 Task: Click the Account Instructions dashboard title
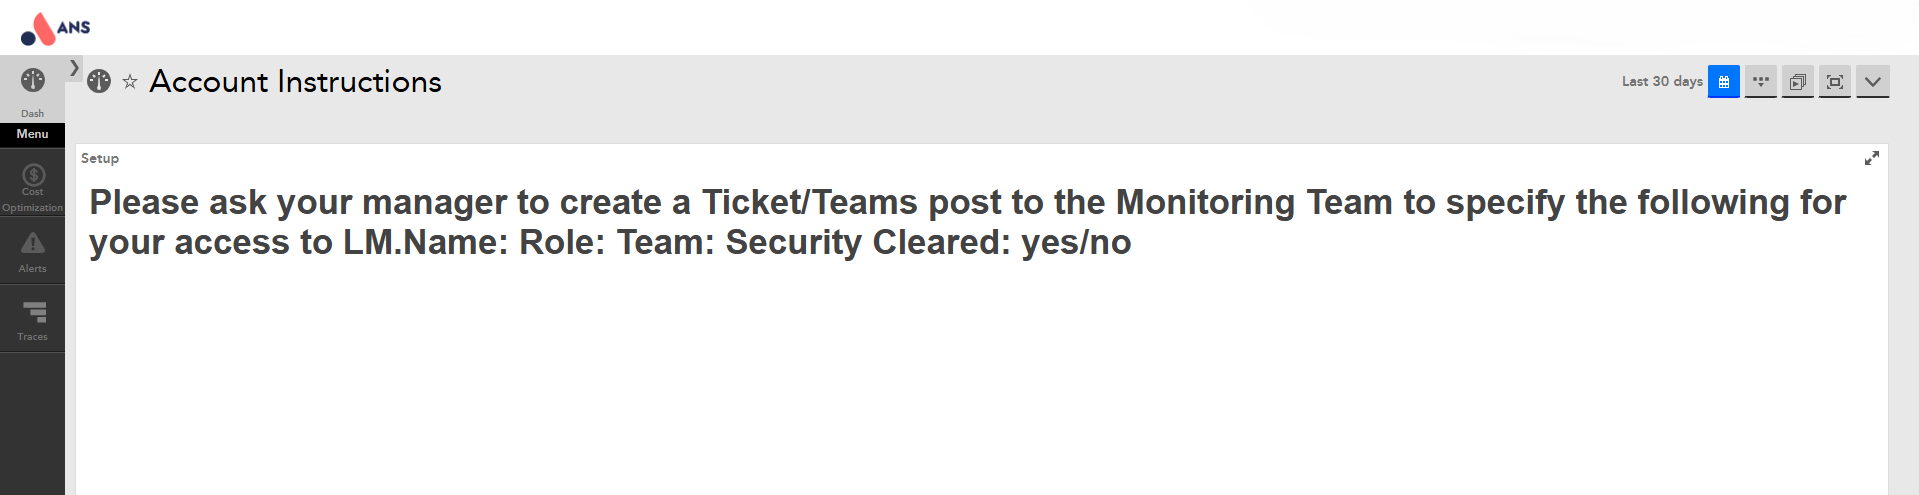click(295, 82)
